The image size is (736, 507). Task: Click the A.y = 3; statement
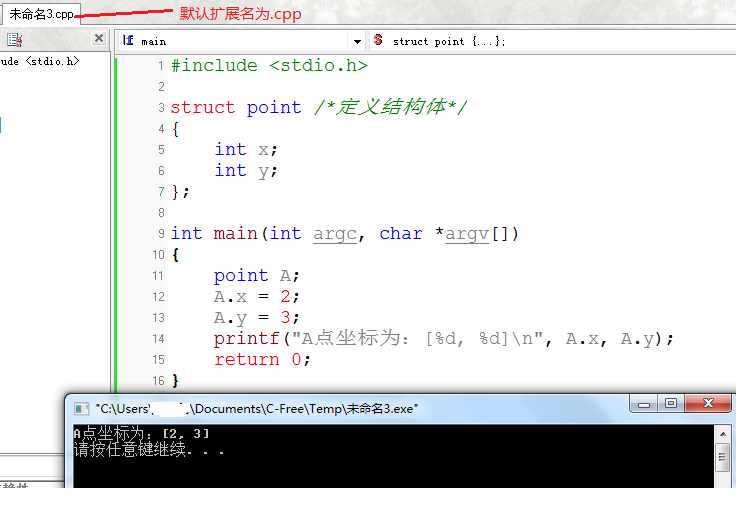coord(256,318)
